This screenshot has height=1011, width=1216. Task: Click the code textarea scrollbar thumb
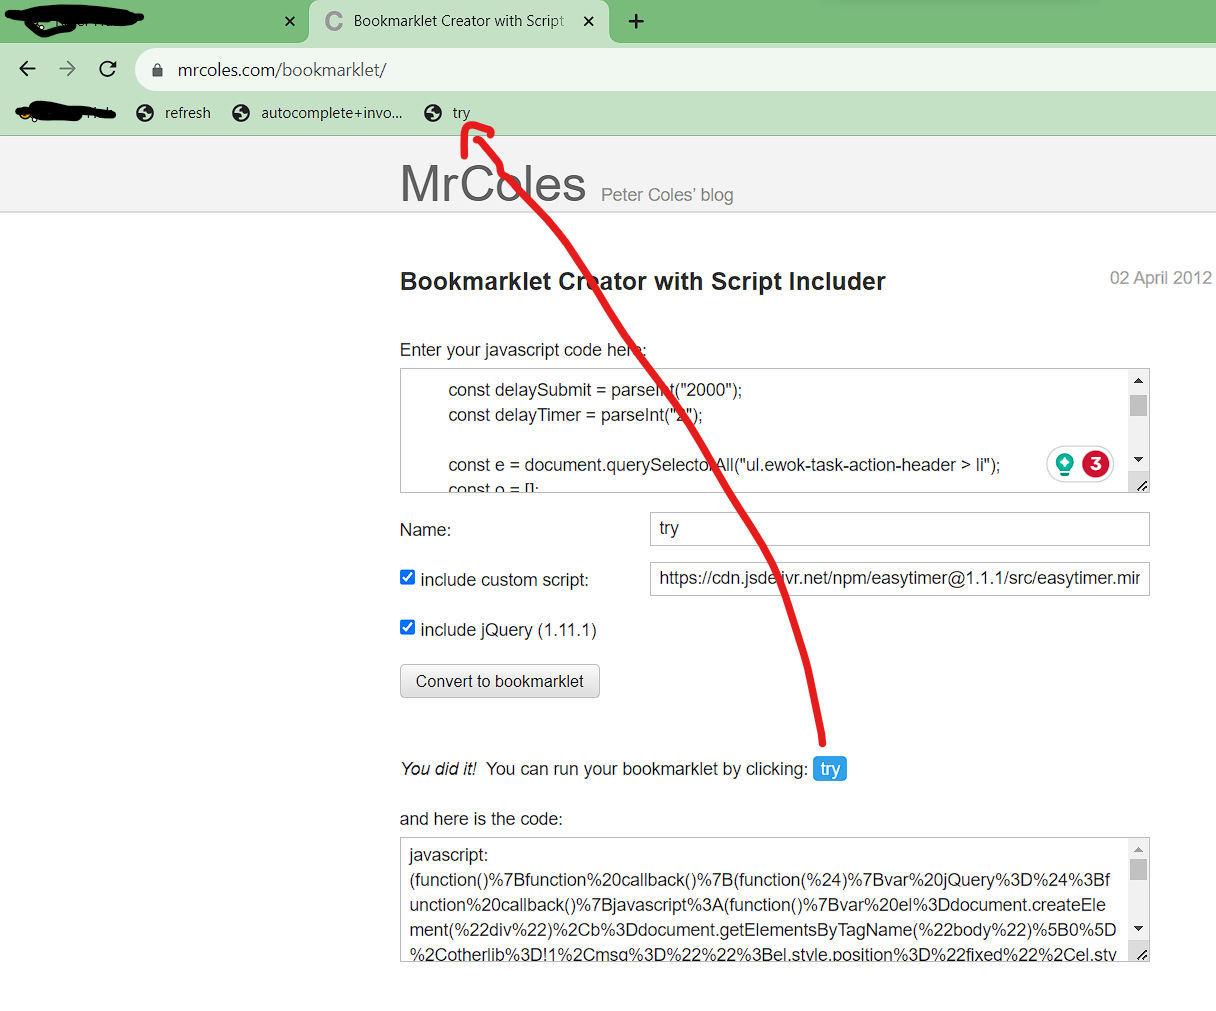click(1138, 405)
